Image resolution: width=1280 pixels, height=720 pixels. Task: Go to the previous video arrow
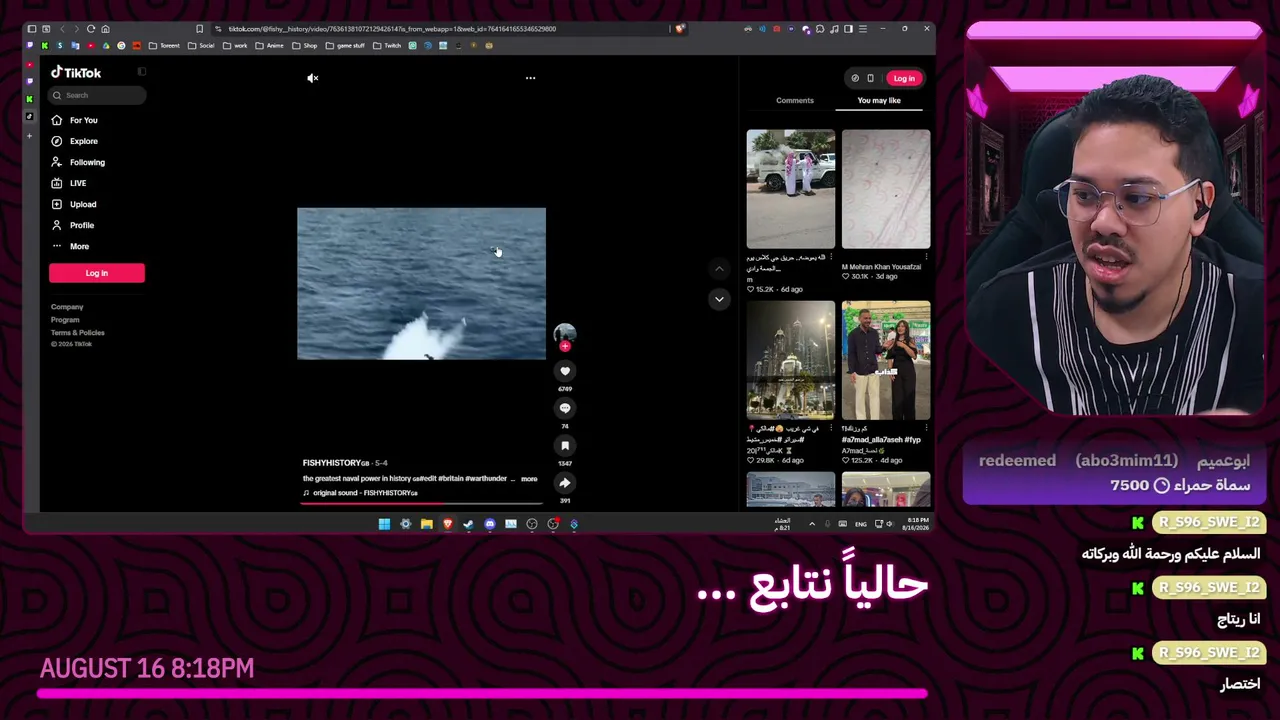point(719,269)
